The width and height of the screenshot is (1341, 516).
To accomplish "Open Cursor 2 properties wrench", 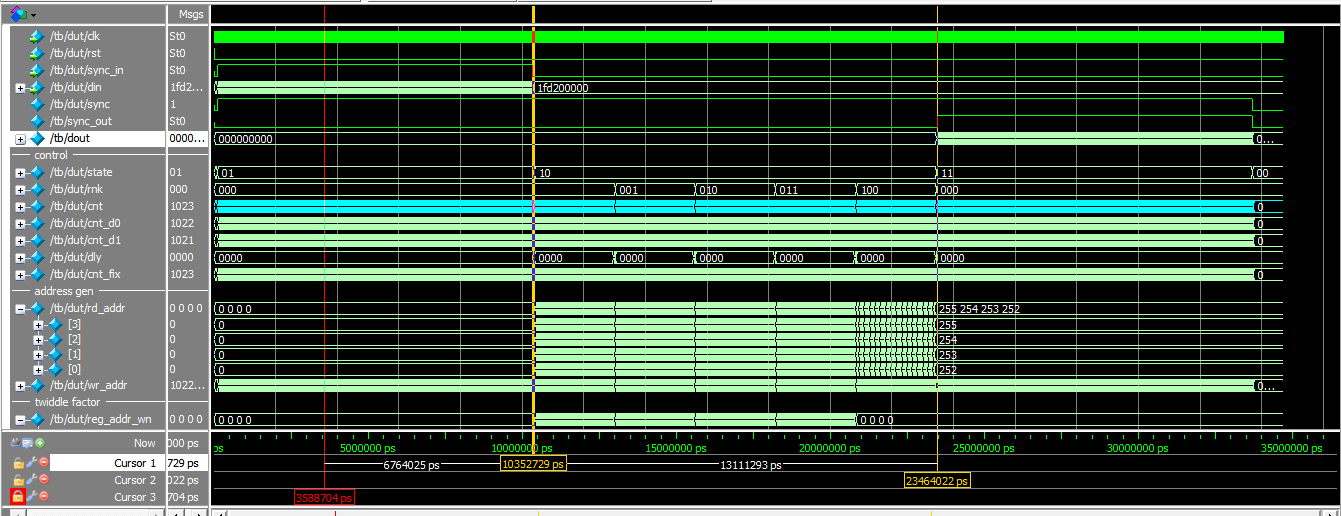I will (31, 480).
